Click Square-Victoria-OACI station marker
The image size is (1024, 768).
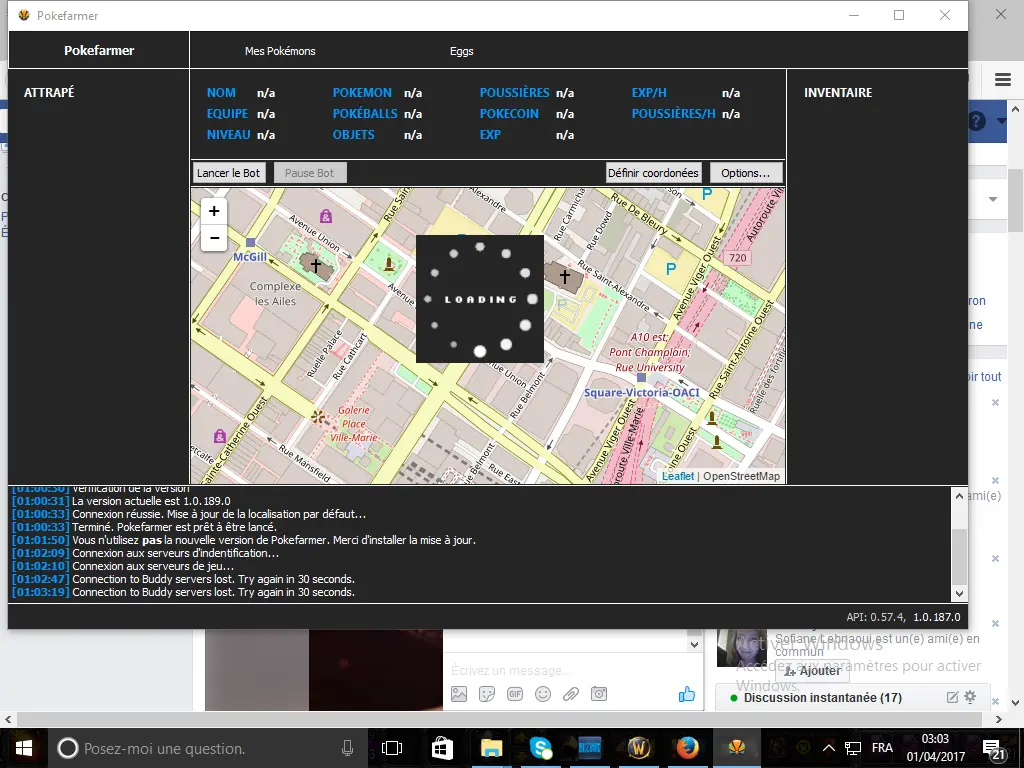641,377
